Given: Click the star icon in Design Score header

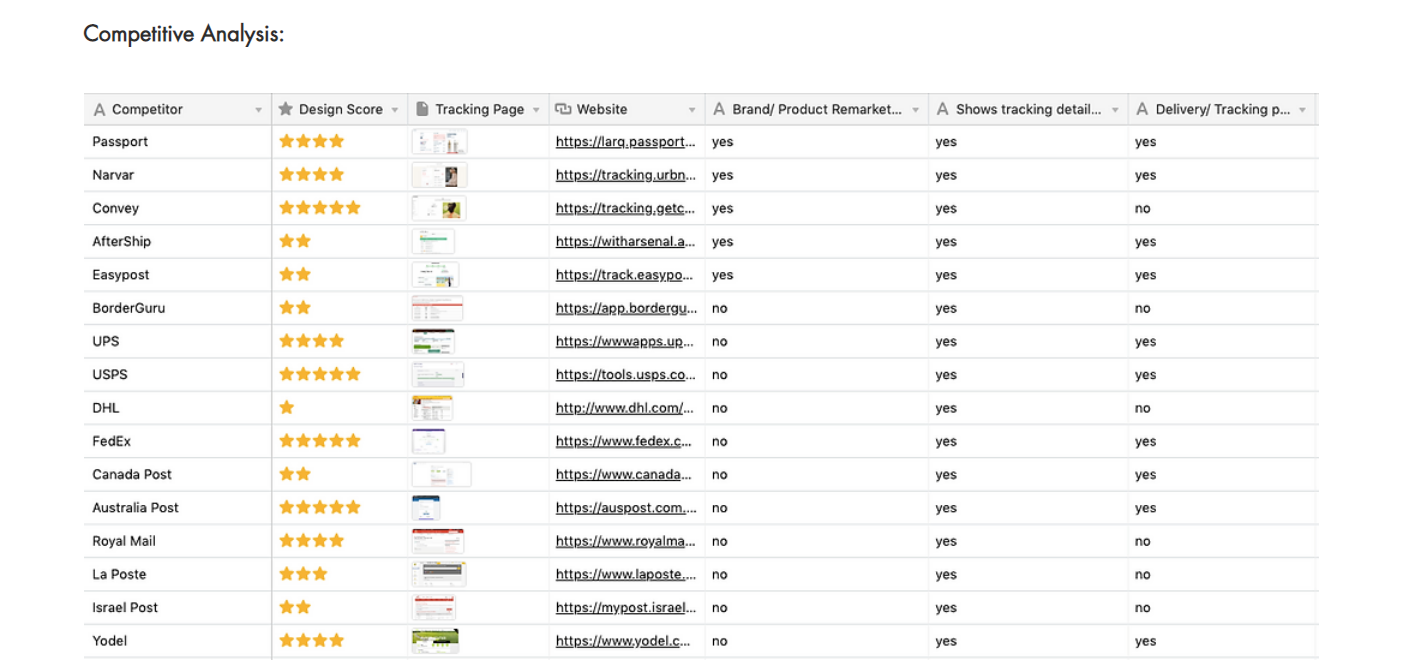Looking at the screenshot, I should [286, 109].
